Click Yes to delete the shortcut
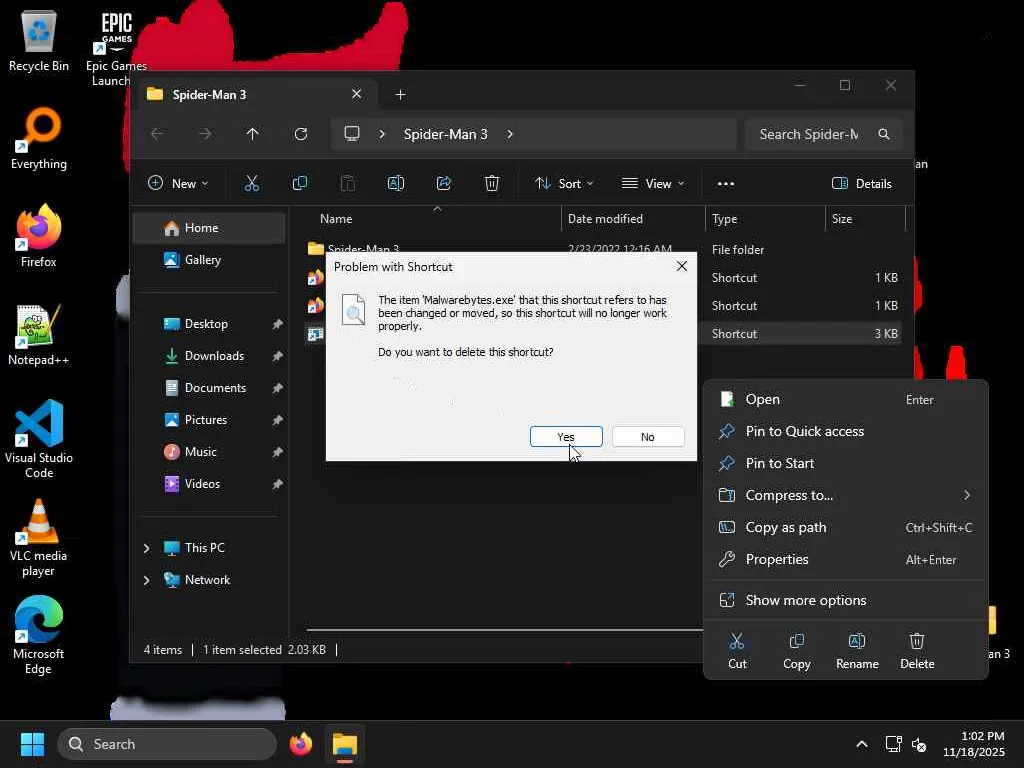1024x768 pixels. [566, 437]
